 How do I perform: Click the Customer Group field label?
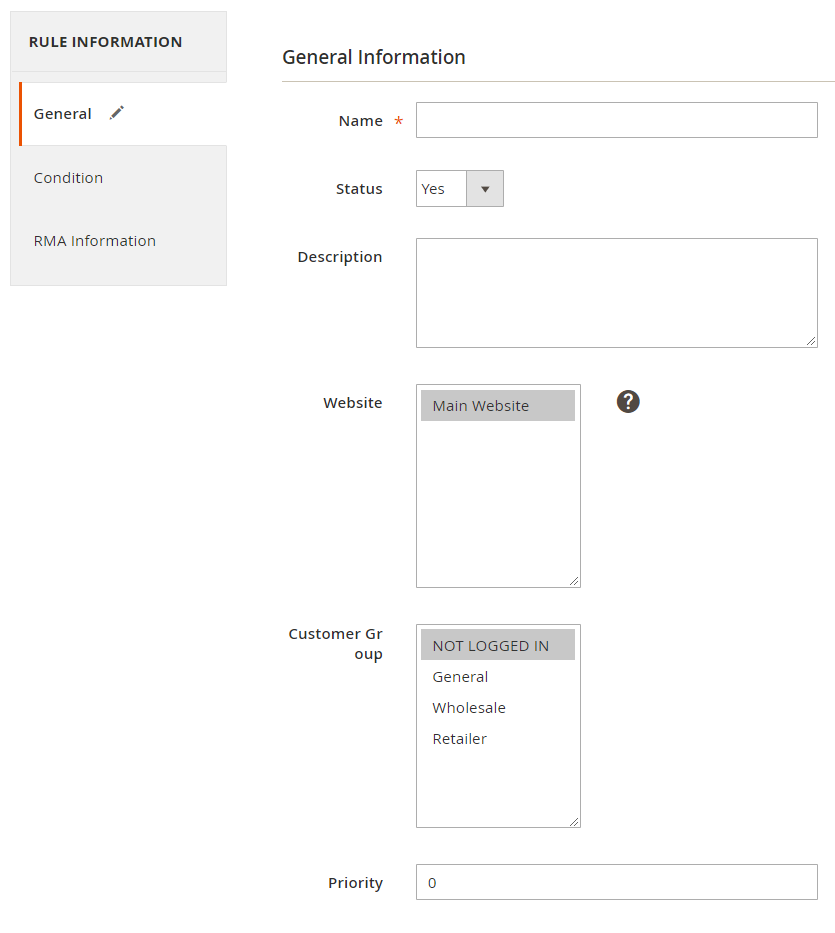336,644
